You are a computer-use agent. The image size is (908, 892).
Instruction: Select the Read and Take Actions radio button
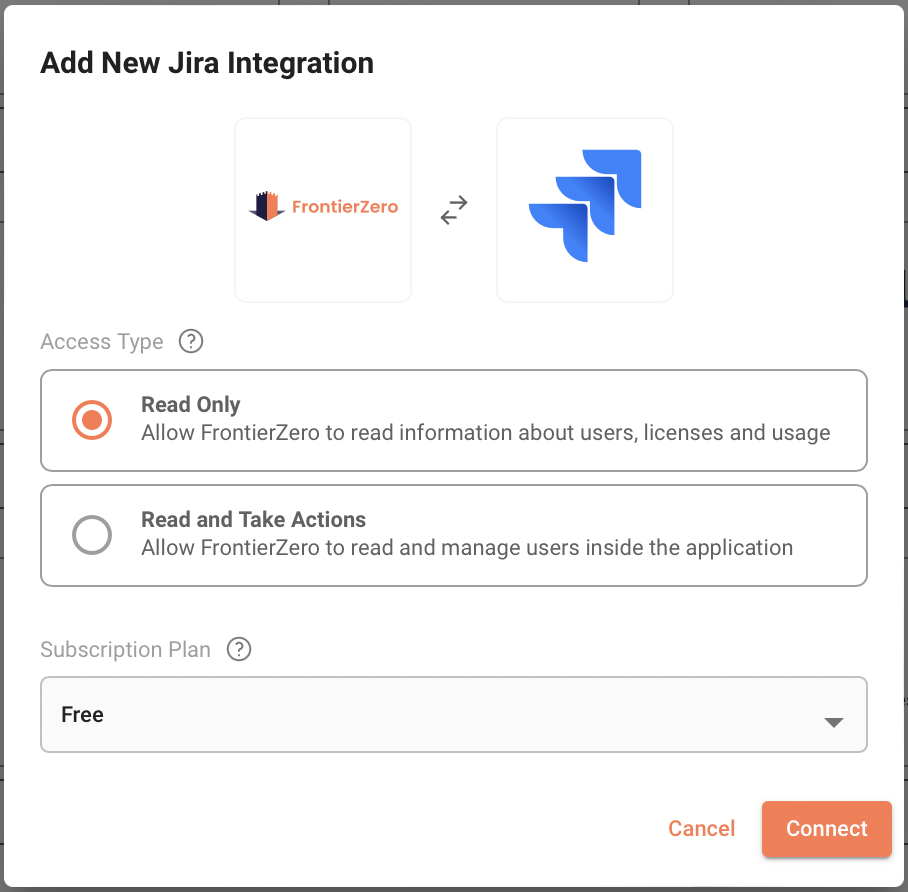coord(92,535)
